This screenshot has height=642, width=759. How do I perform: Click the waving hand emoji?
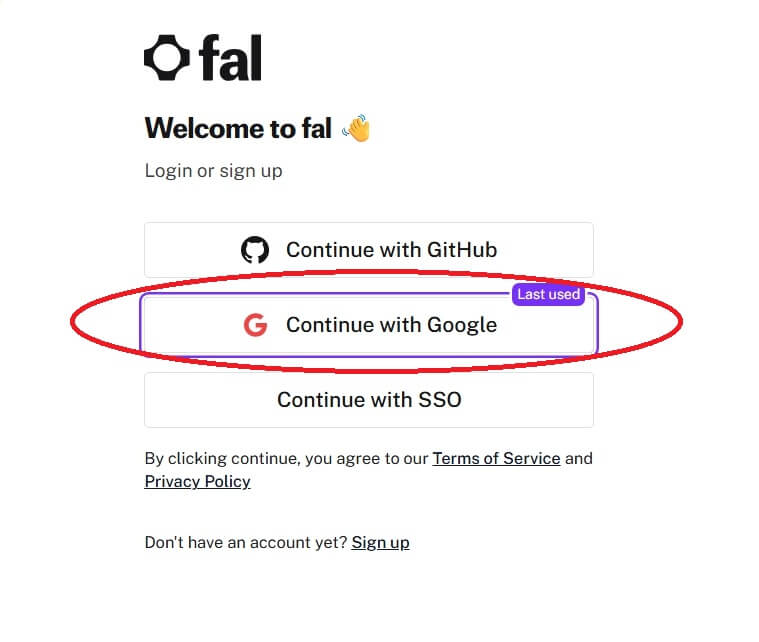click(356, 128)
